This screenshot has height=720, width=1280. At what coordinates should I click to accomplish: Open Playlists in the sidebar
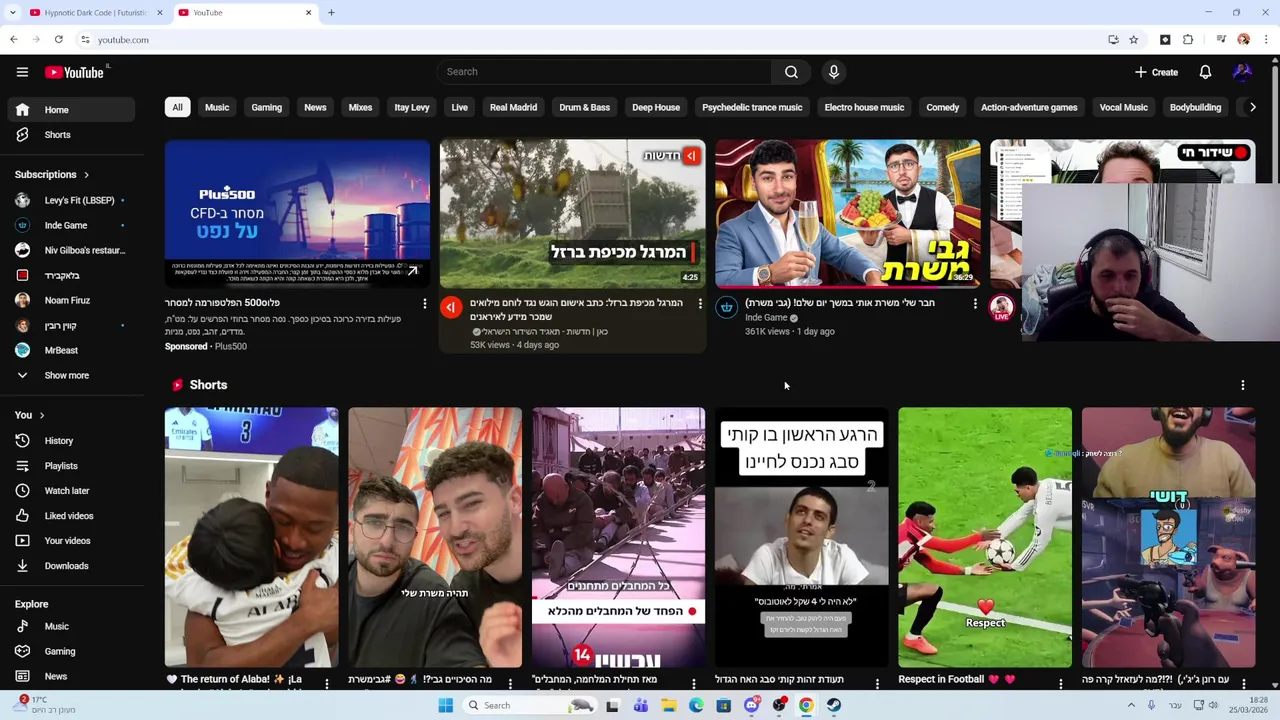tap(70, 466)
